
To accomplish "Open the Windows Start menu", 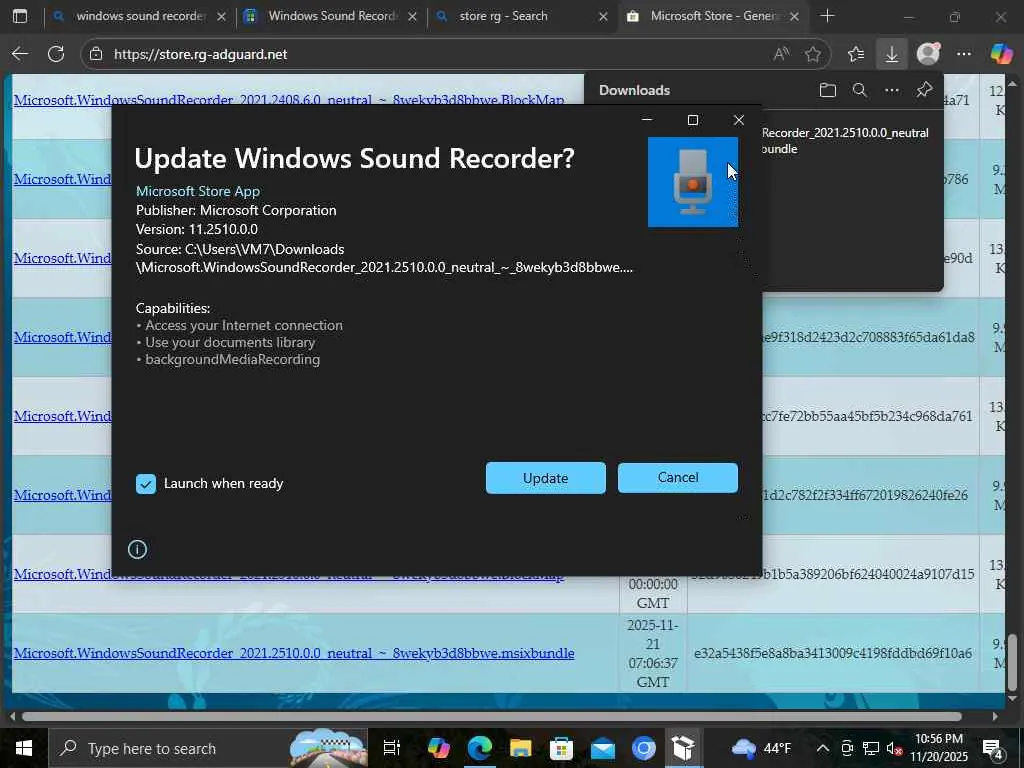I will (x=23, y=748).
